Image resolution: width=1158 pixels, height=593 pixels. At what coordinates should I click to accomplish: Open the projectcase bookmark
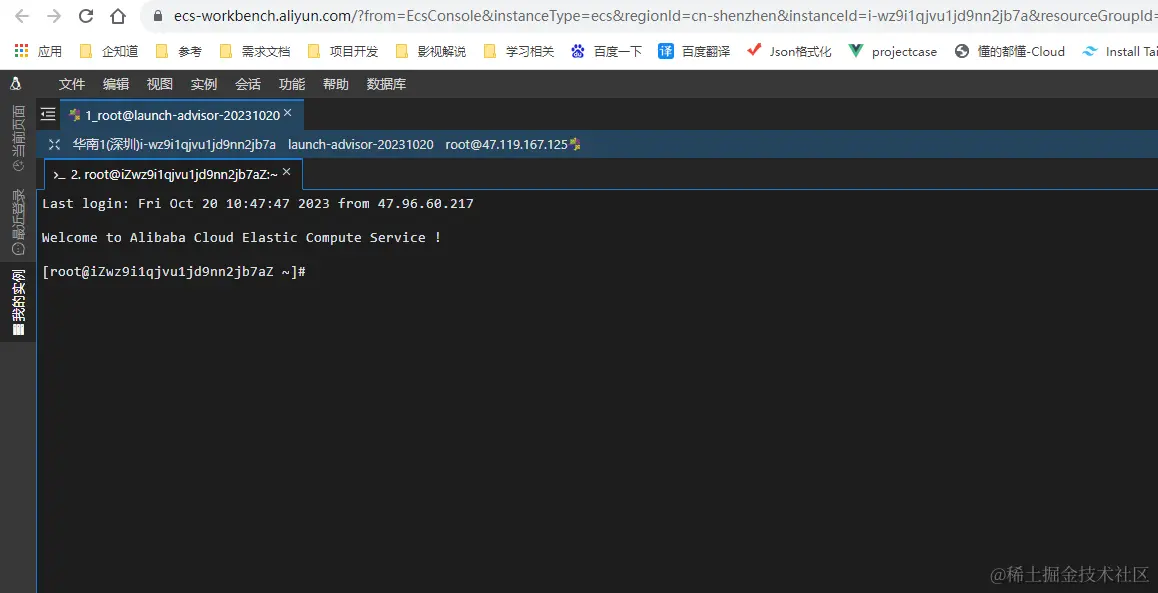(893, 51)
